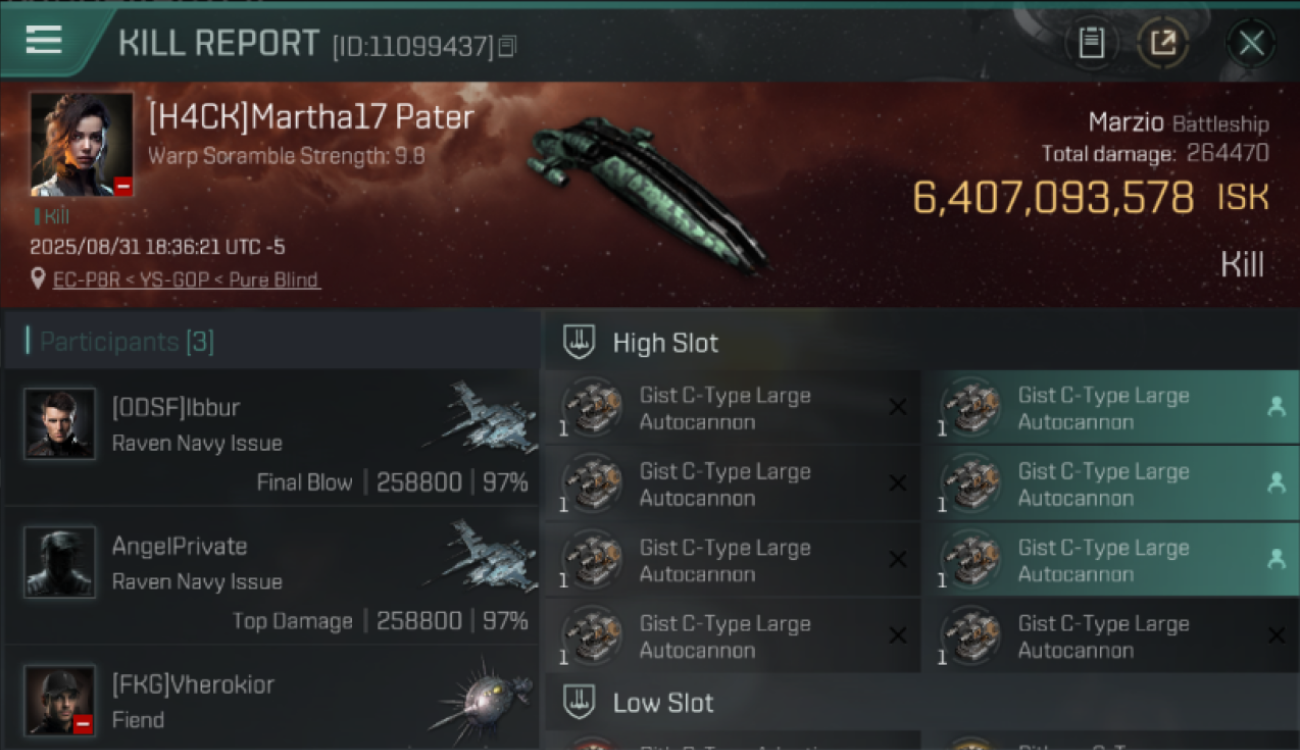The width and height of the screenshot is (1300, 750).
Task: Select the AngelPrivate participant entry
Action: point(271,576)
